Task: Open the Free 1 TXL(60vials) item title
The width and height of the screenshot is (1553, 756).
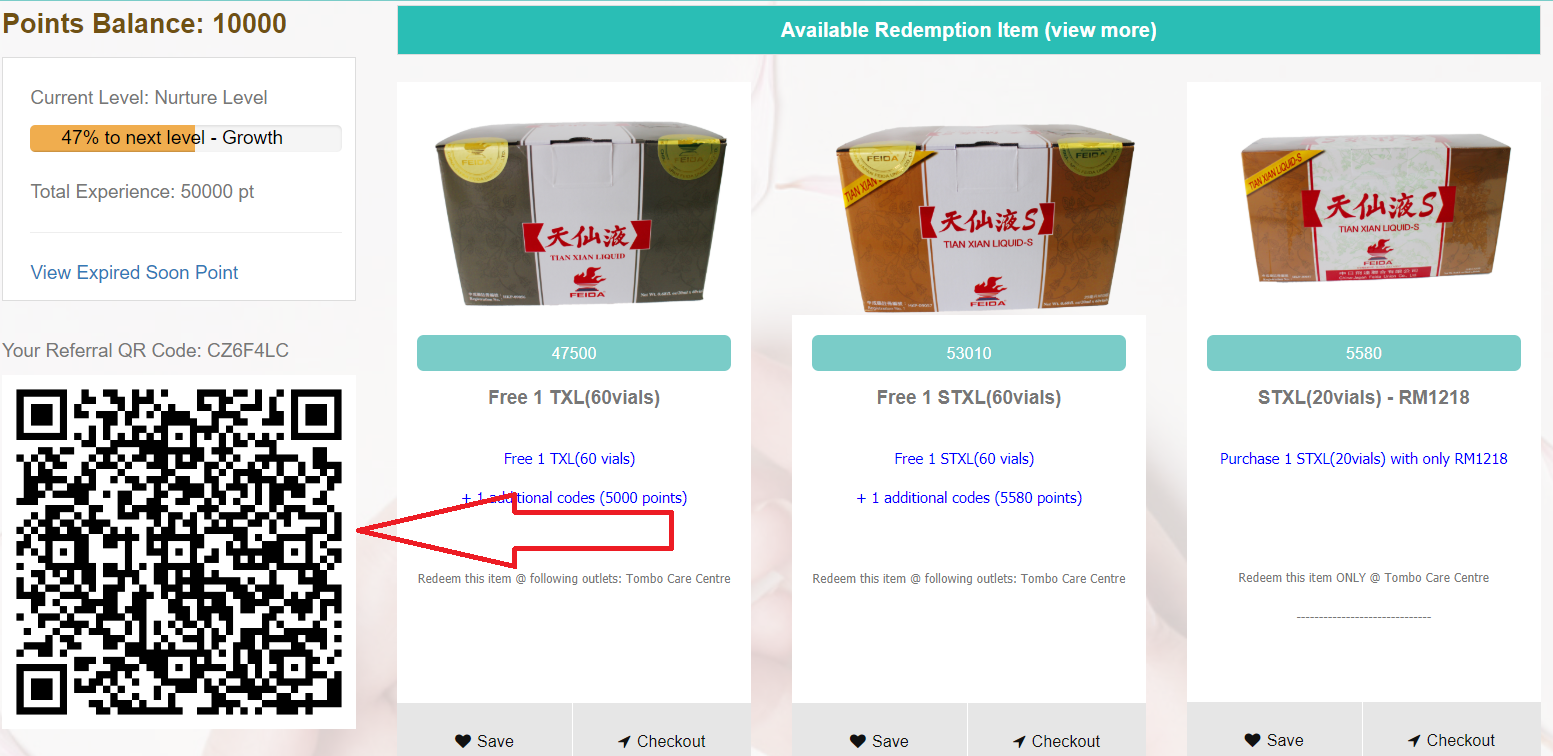Action: tap(574, 397)
